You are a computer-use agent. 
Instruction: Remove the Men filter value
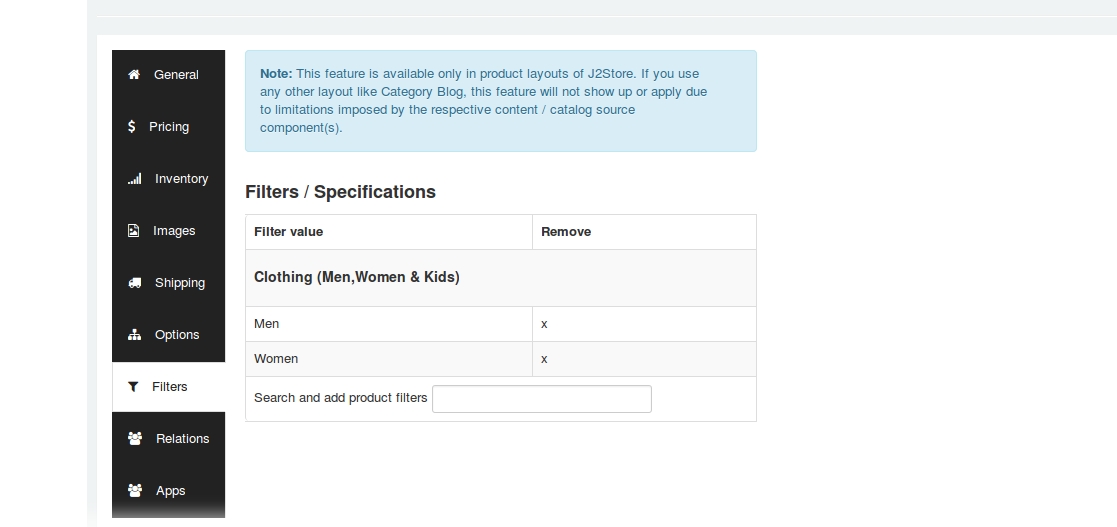[544, 324]
